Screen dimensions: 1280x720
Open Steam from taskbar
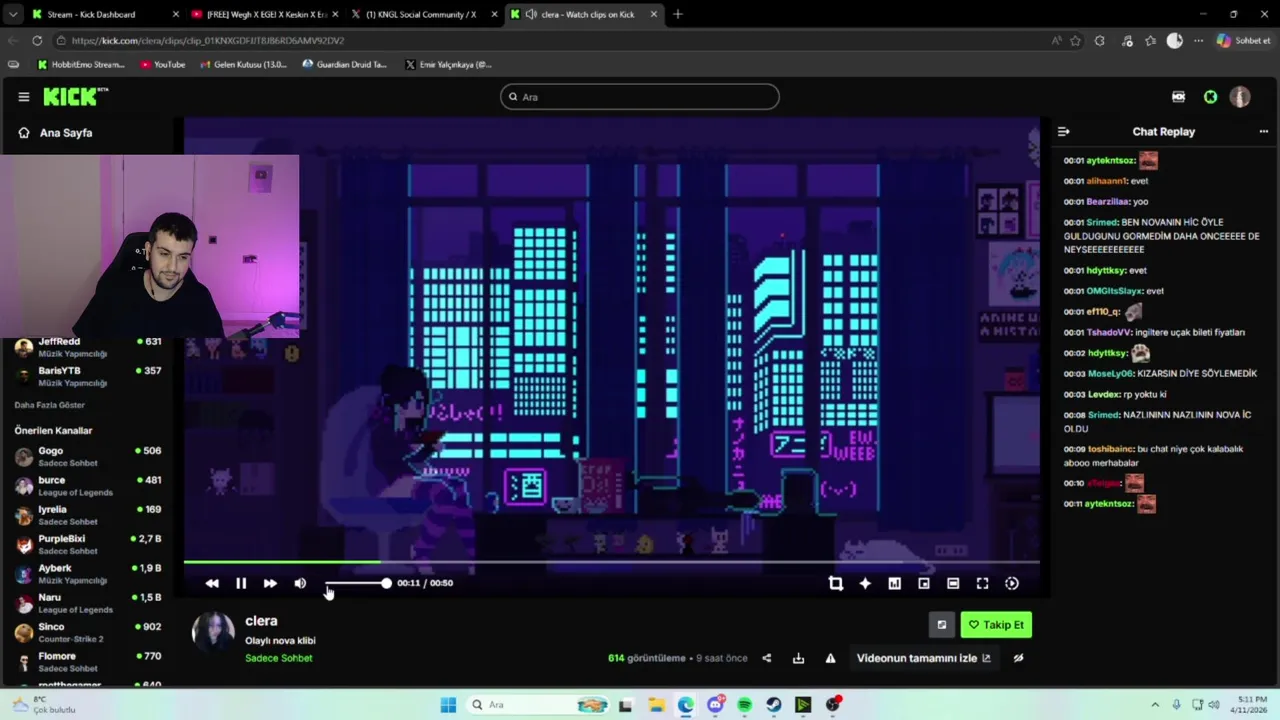coord(774,705)
